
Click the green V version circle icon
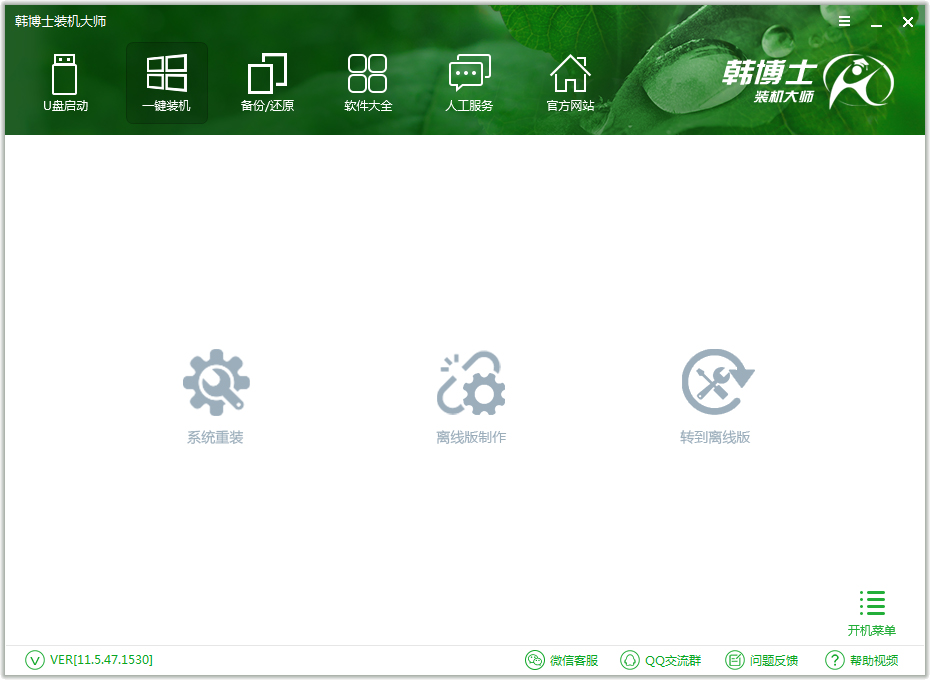[x=33, y=660]
